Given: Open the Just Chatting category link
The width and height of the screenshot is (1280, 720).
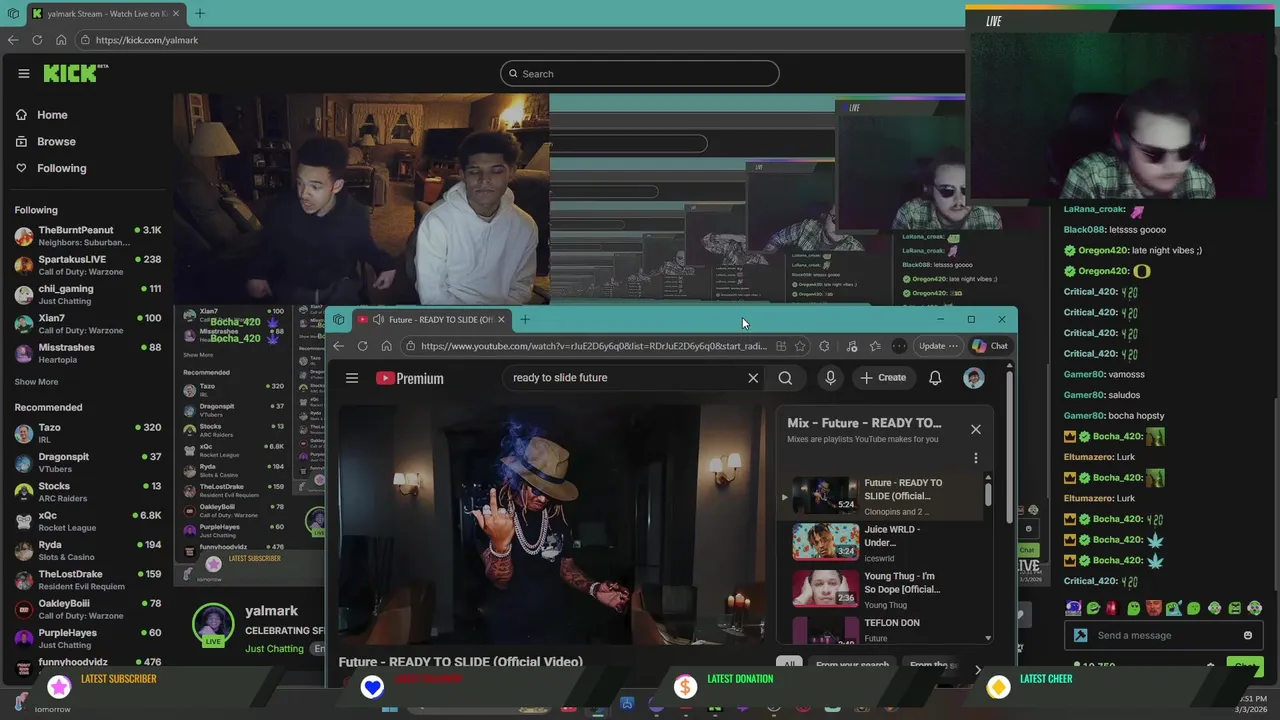Looking at the screenshot, I should coord(274,649).
